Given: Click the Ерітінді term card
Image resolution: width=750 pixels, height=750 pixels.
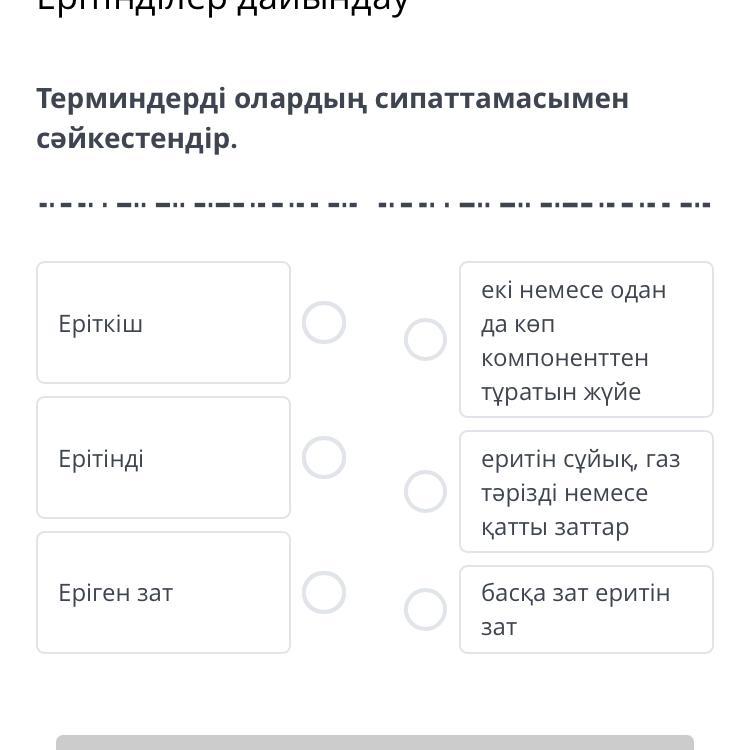Looking at the screenshot, I should [x=163, y=458].
